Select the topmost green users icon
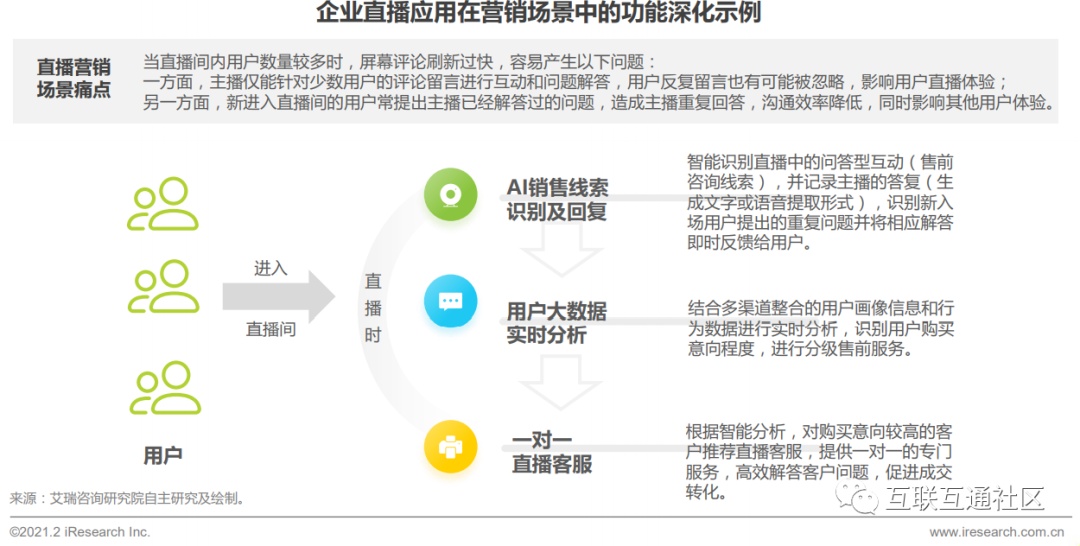 click(163, 204)
